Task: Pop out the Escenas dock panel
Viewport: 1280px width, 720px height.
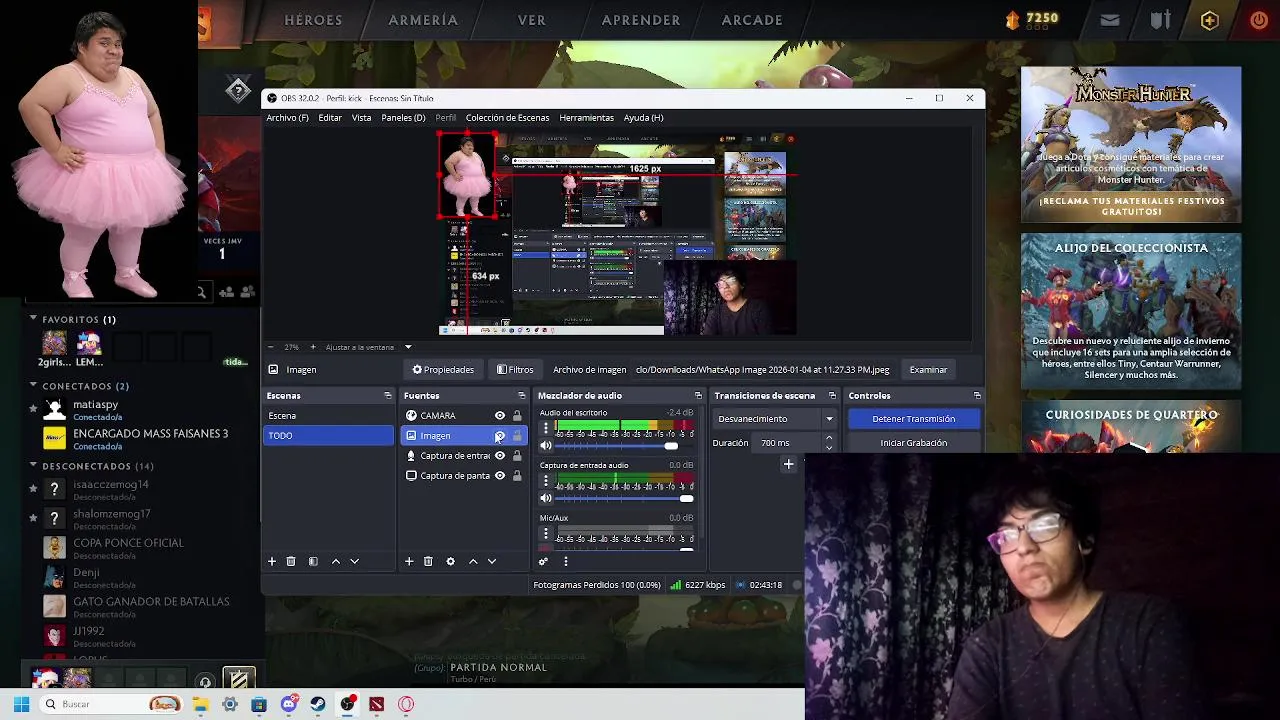Action: pyautogui.click(x=387, y=396)
